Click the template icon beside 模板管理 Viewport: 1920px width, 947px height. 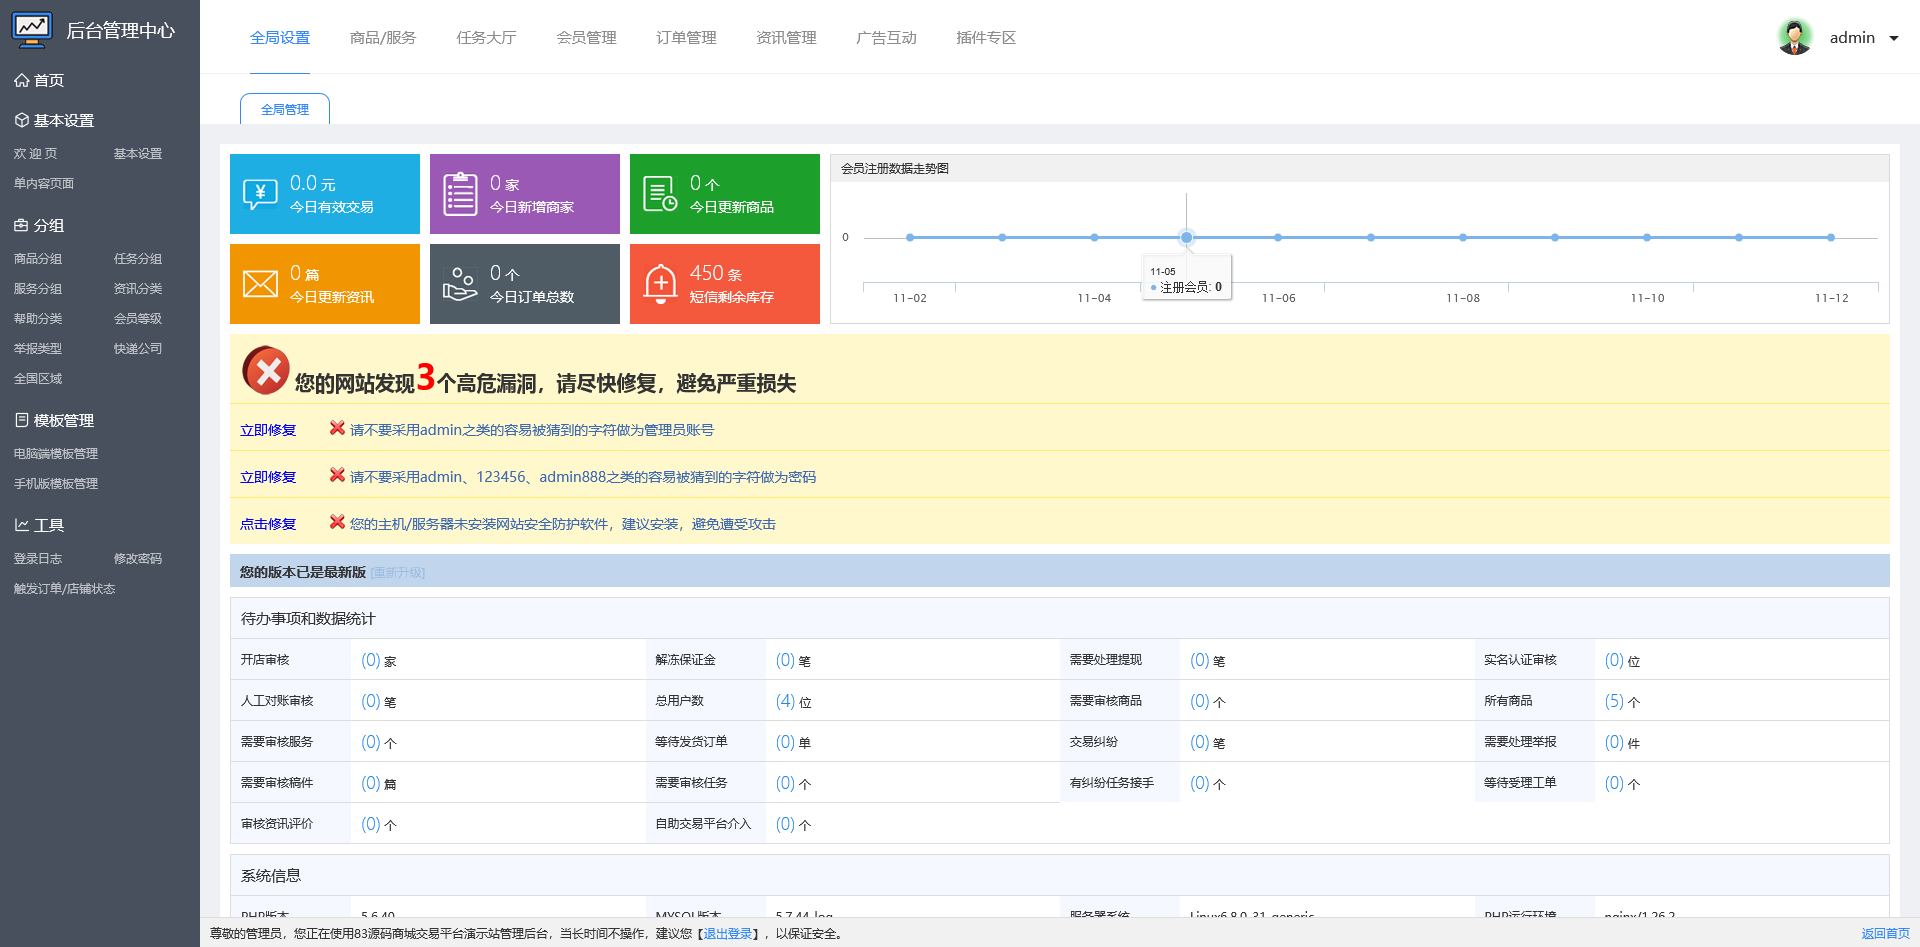[x=21, y=420]
